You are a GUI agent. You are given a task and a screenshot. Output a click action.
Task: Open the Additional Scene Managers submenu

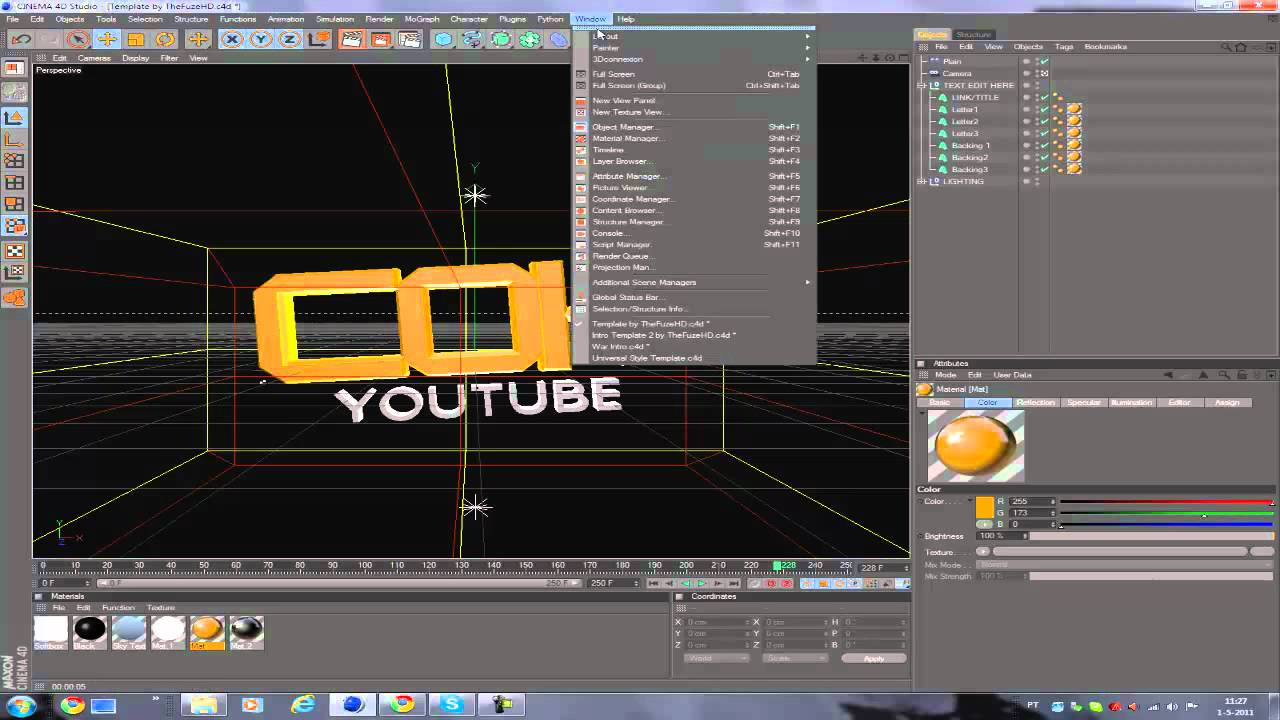pos(695,282)
